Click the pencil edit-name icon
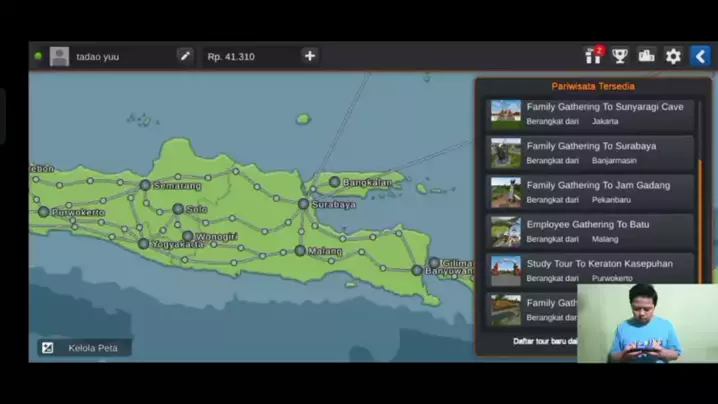Viewport: 718px width, 404px height. [185, 56]
